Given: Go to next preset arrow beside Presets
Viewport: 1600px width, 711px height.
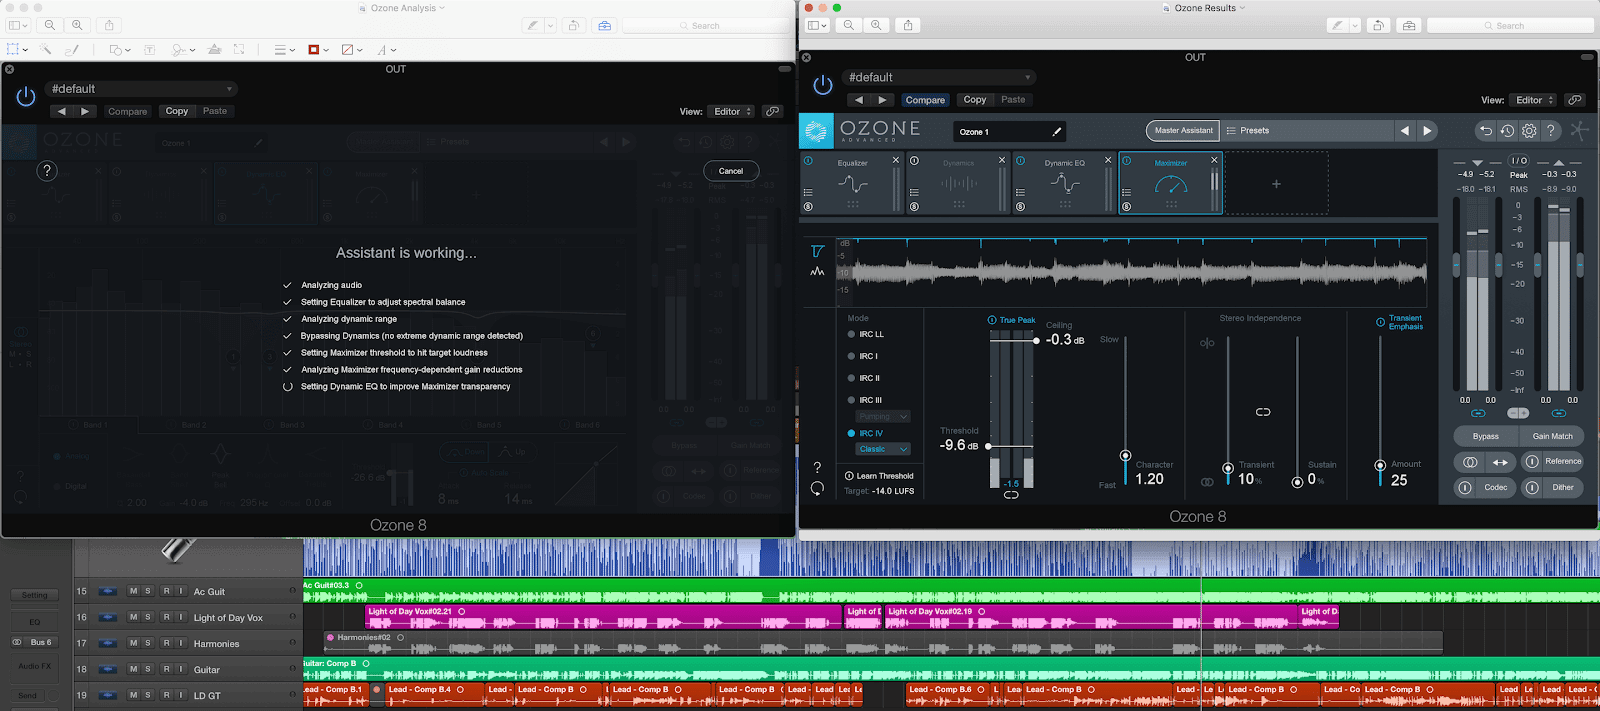Looking at the screenshot, I should (1427, 130).
